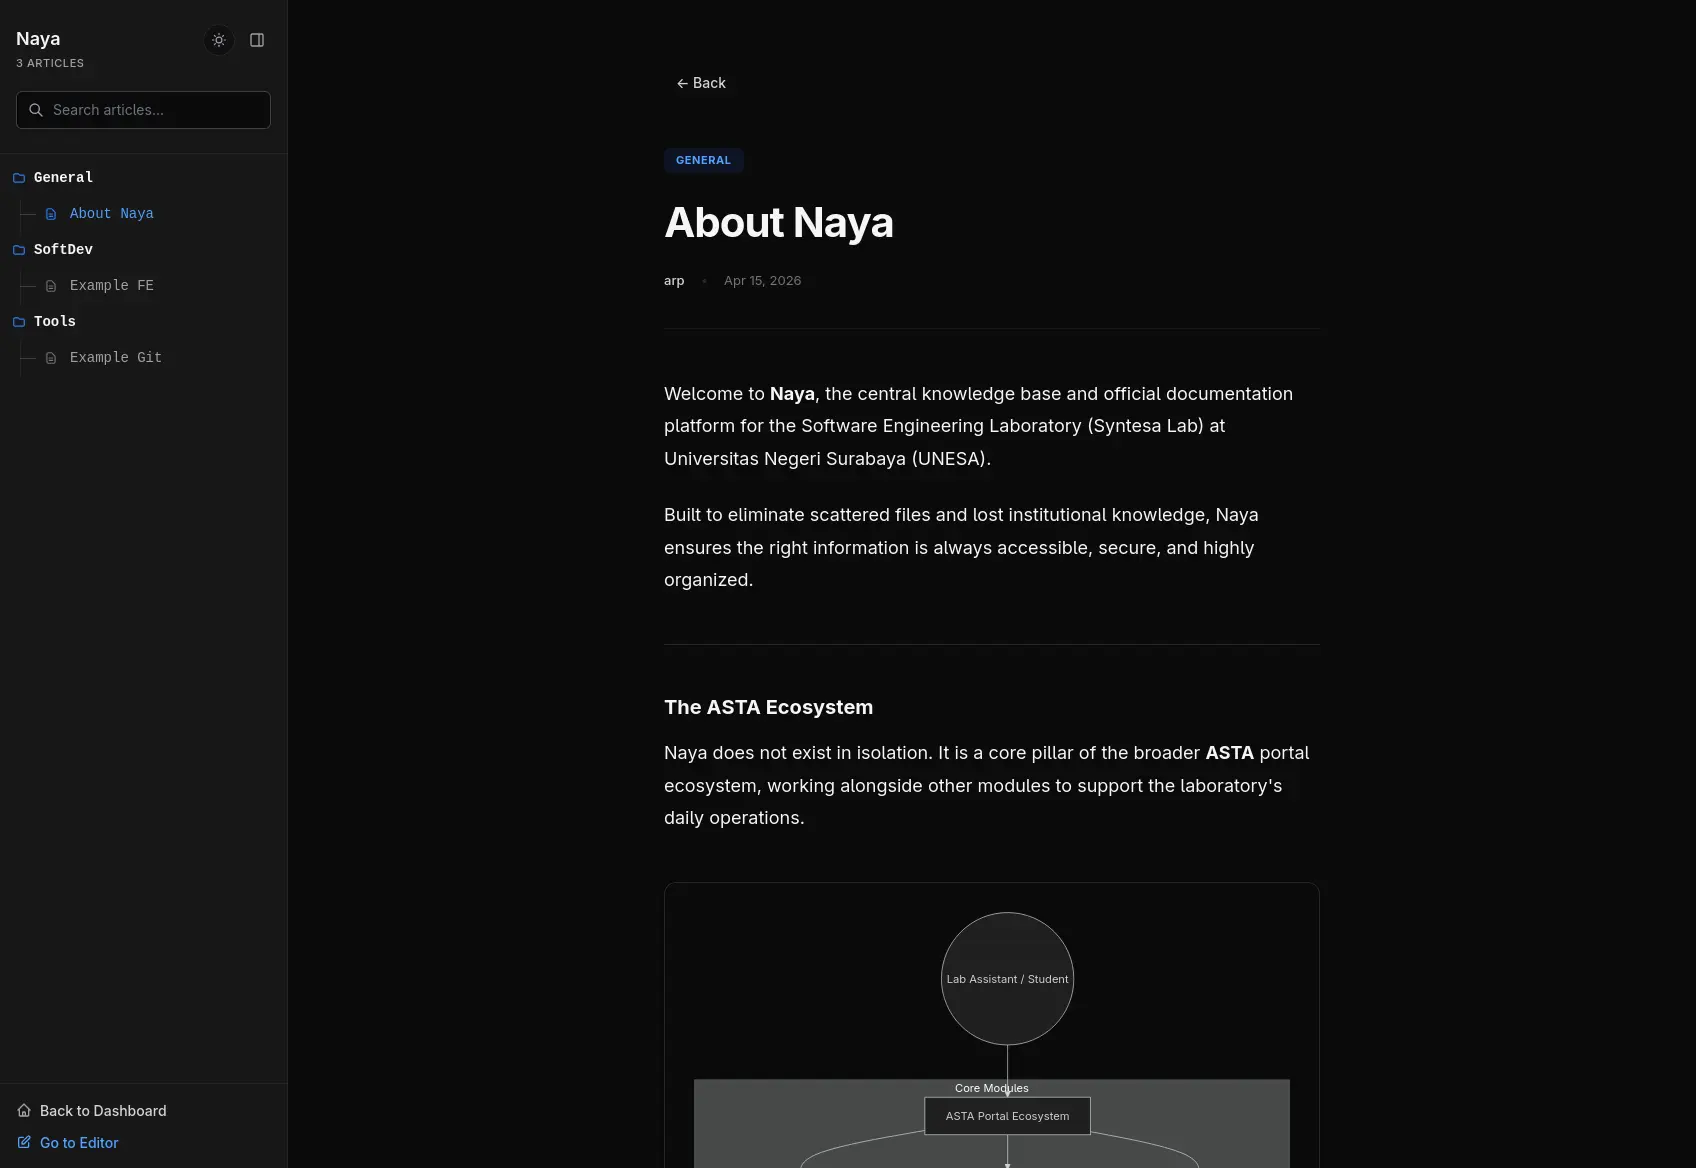This screenshot has height=1168, width=1696.
Task: Click the edit pencil icon by Go to Editor
Action: tap(24, 1142)
